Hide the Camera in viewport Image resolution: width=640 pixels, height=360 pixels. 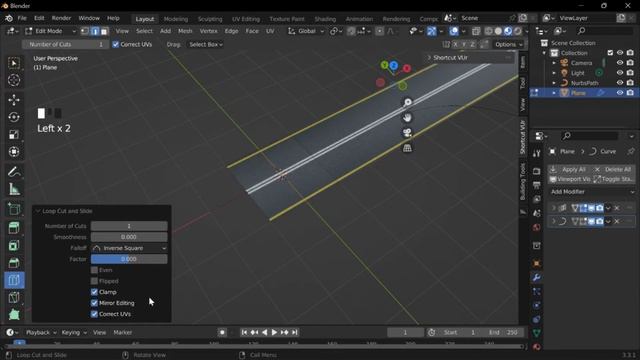pos(620,63)
